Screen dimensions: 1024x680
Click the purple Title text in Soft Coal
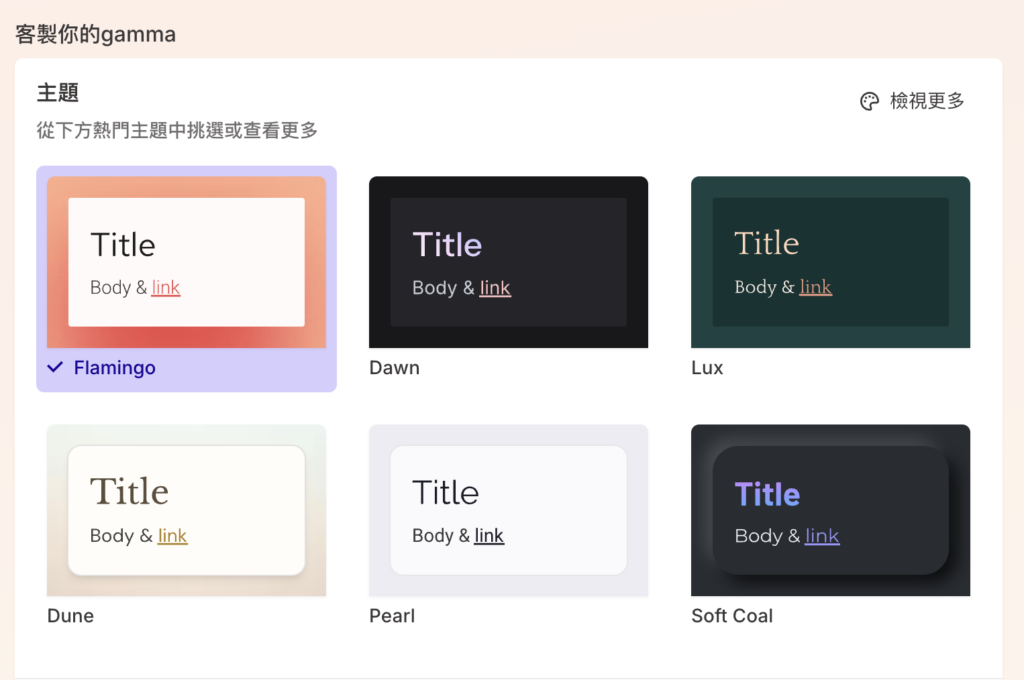767,494
